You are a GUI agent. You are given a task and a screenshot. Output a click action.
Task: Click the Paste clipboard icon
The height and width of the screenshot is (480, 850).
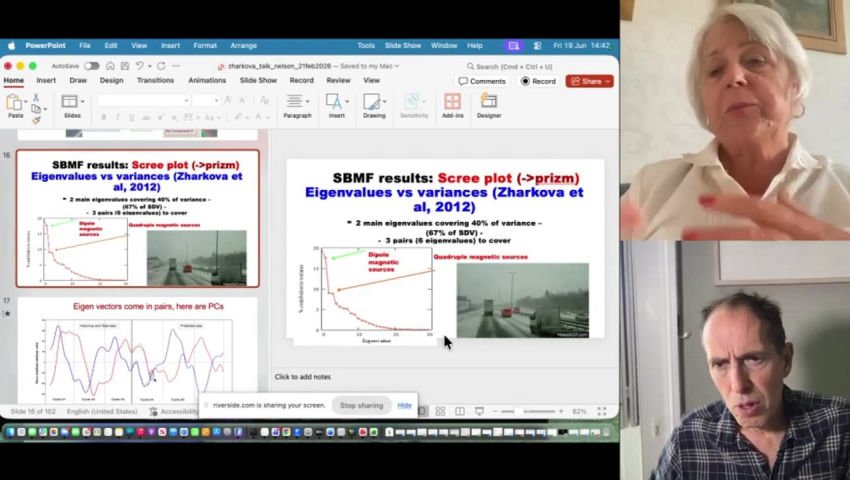(14, 102)
